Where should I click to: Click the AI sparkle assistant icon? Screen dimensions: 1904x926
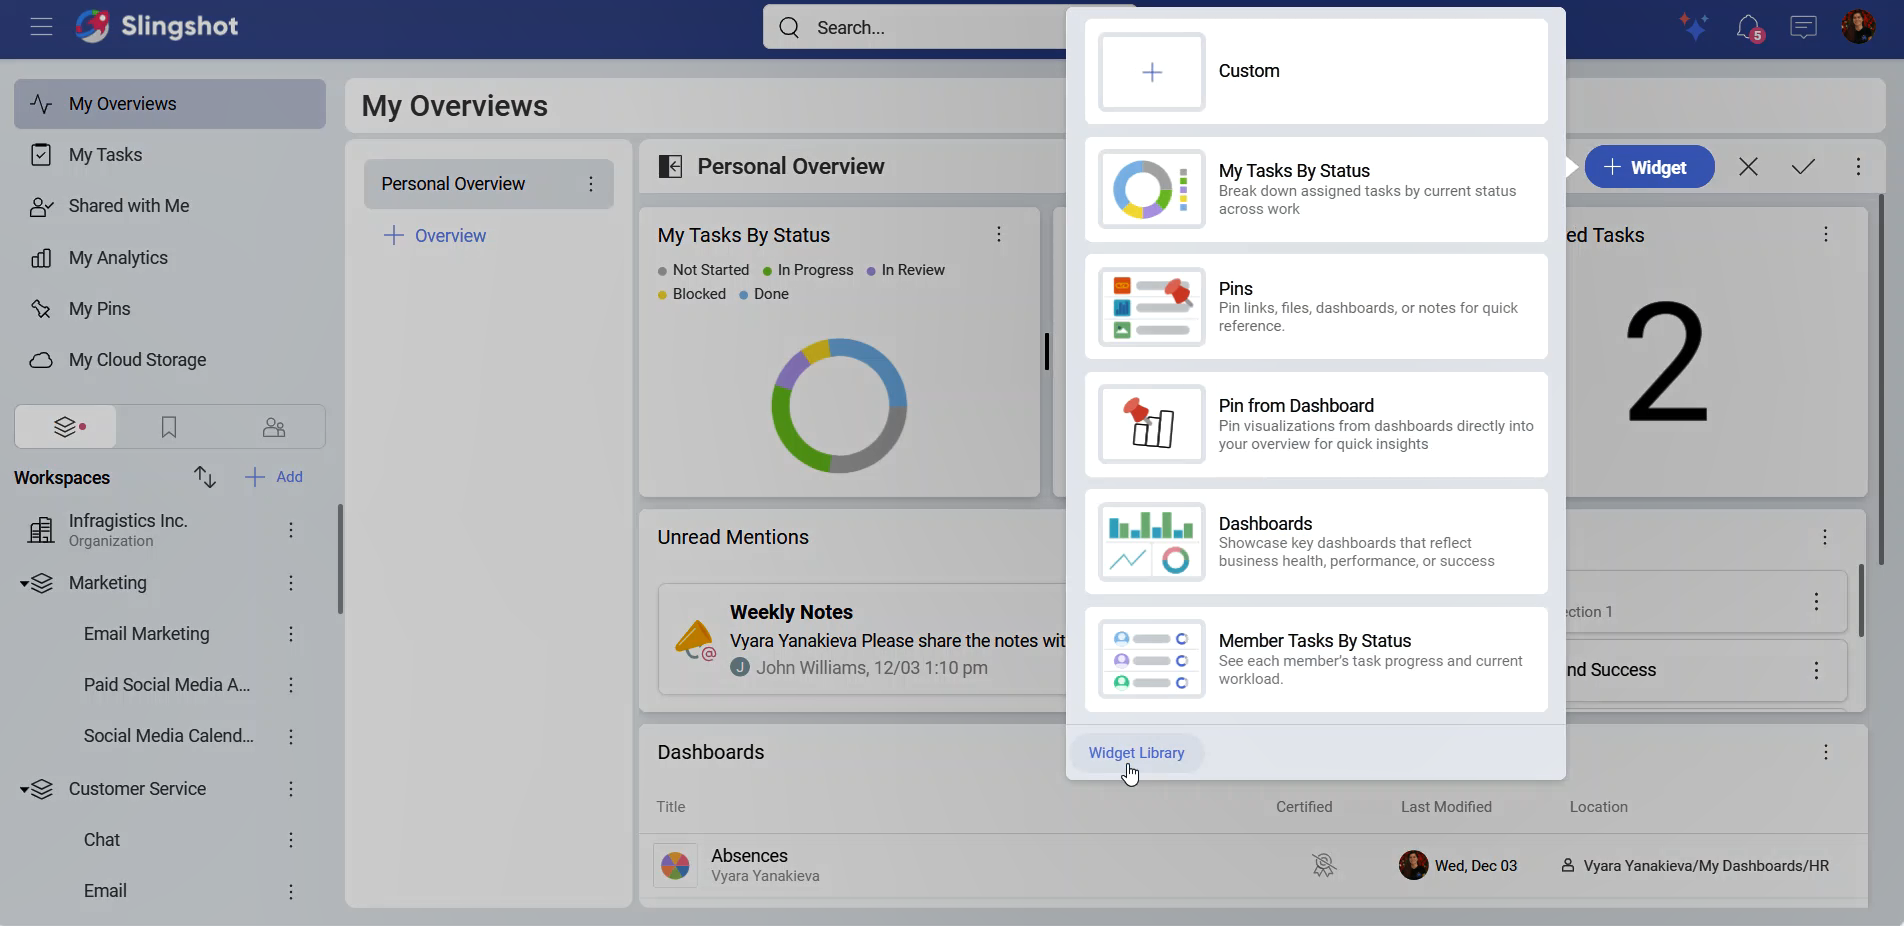pos(1693,27)
